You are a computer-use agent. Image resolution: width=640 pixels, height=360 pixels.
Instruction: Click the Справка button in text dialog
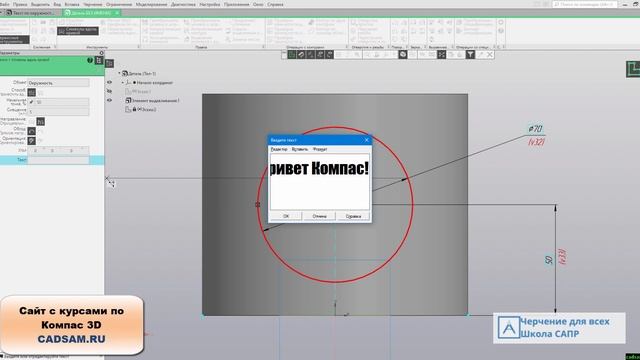(x=353, y=216)
